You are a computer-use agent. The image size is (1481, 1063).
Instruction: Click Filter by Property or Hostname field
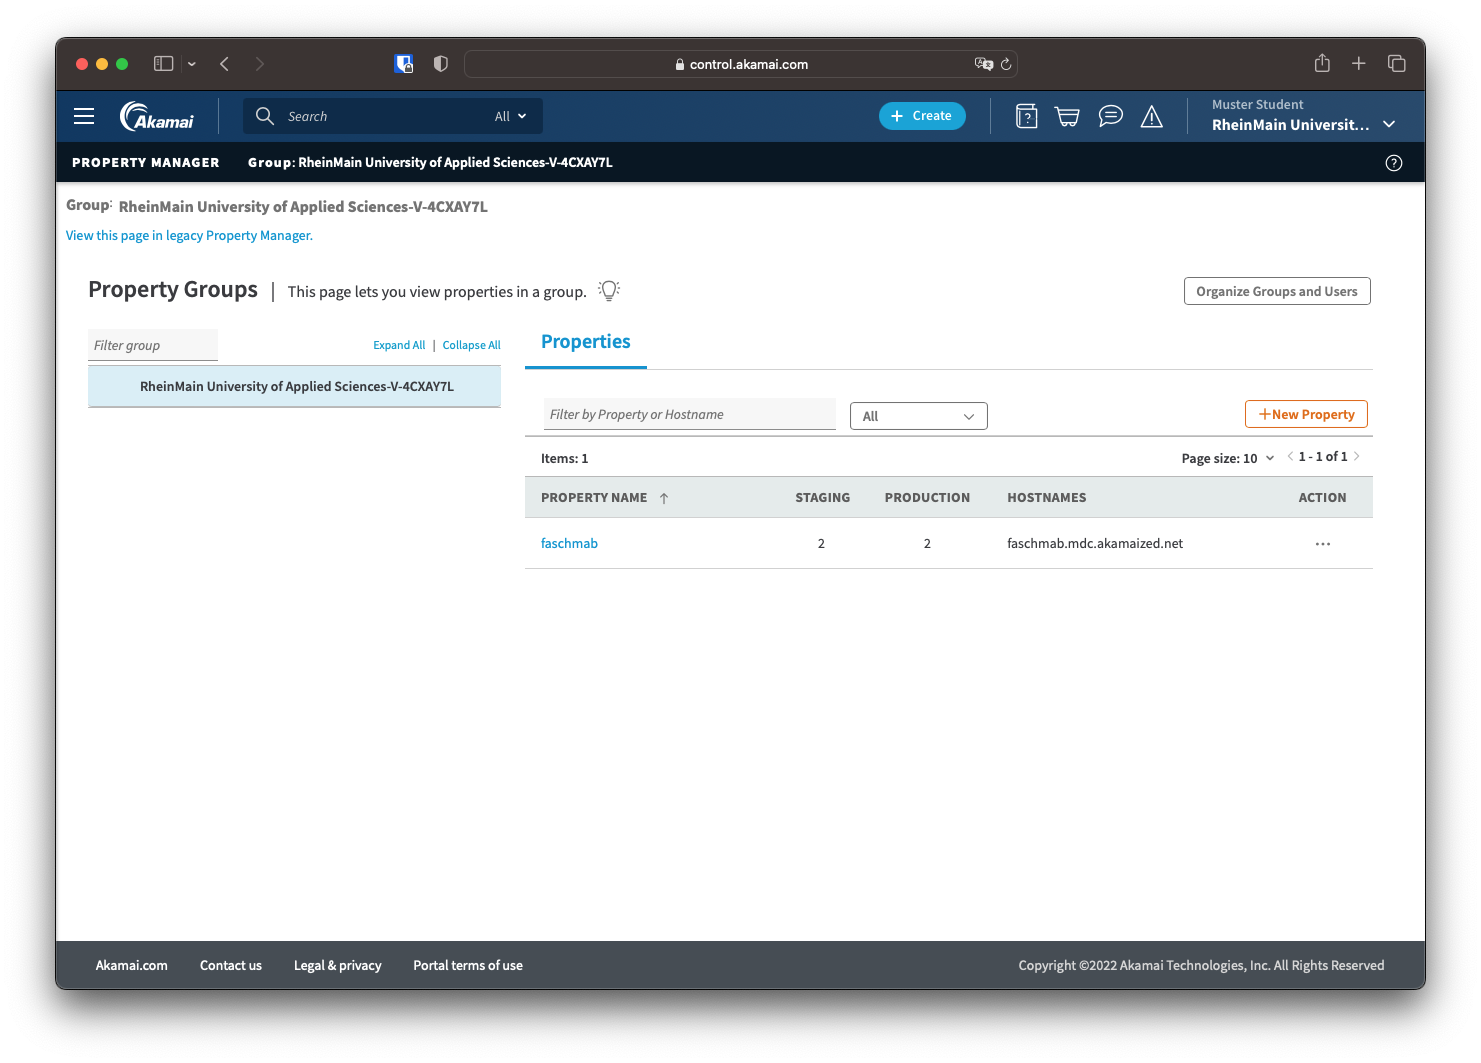click(x=690, y=414)
